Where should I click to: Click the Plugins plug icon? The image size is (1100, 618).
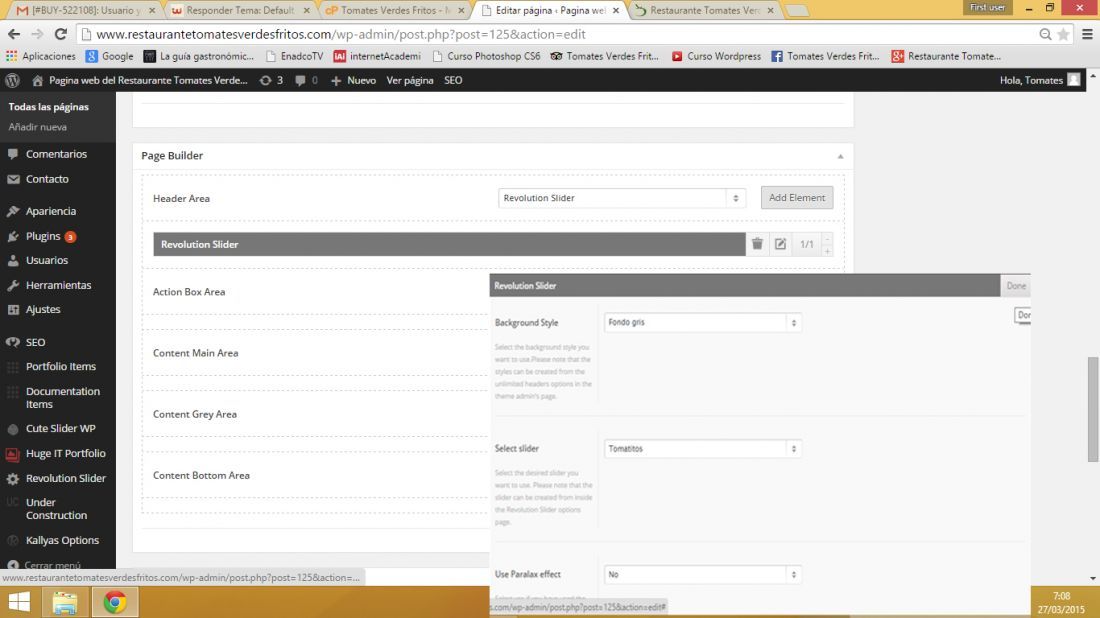(x=13, y=236)
